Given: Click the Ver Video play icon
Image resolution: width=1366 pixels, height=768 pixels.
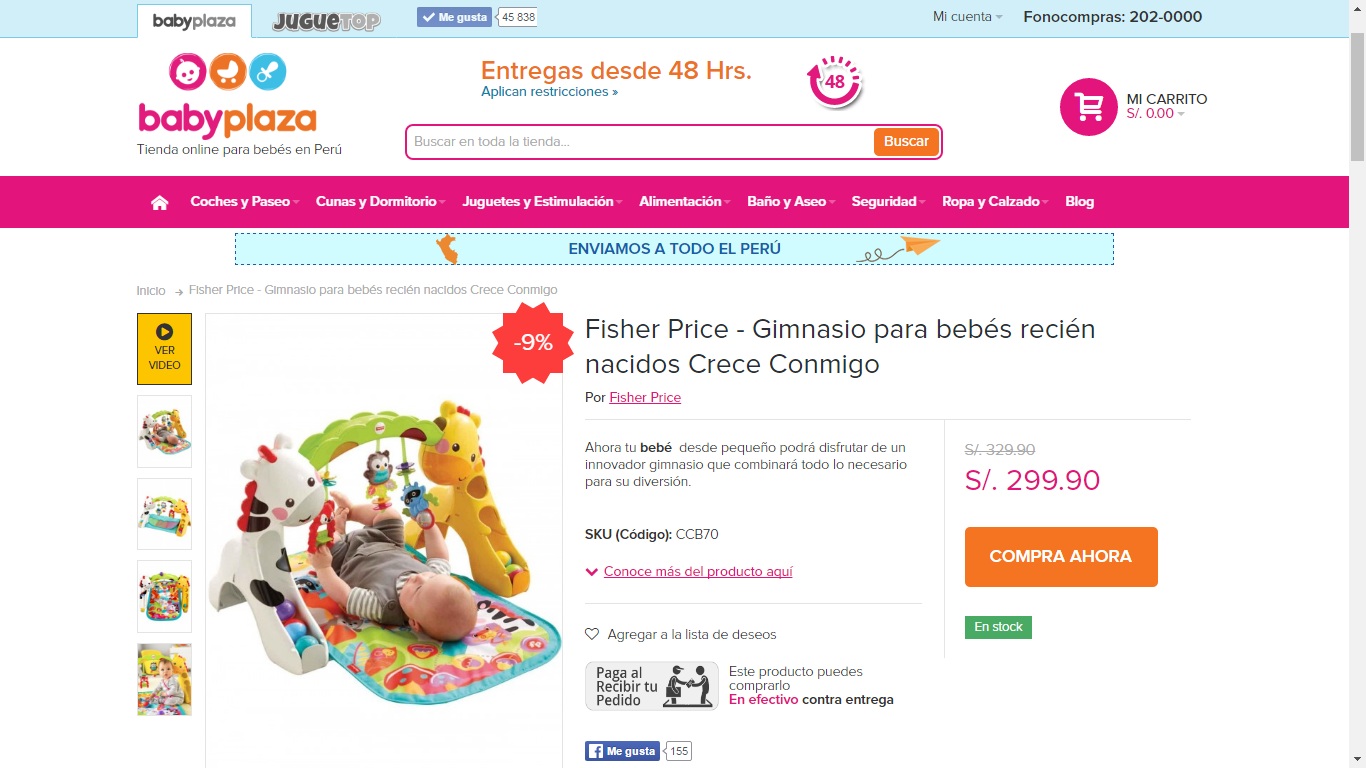Looking at the screenshot, I should point(164,331).
